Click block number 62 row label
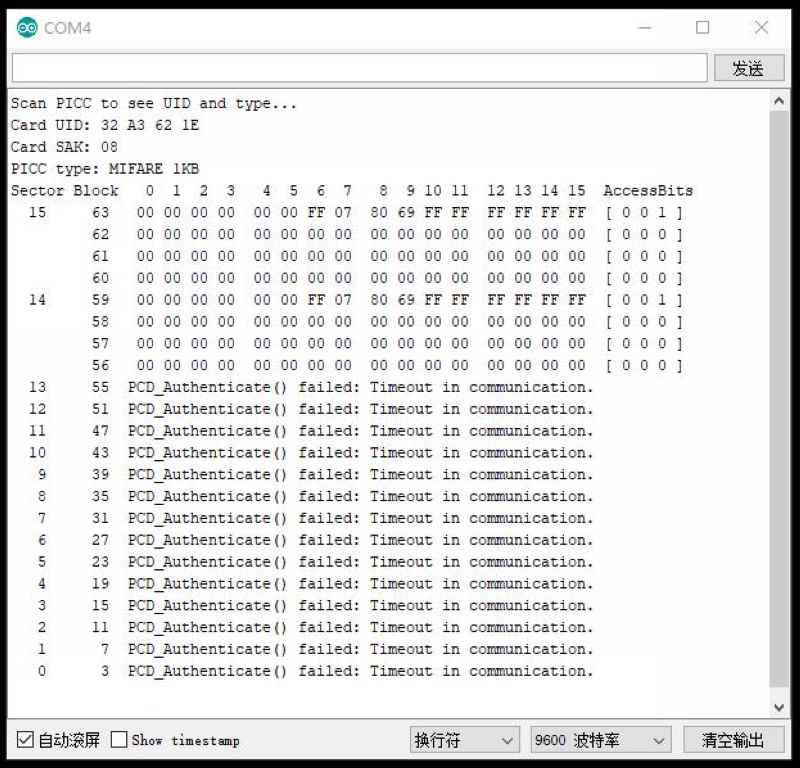800x768 pixels. 101,234
